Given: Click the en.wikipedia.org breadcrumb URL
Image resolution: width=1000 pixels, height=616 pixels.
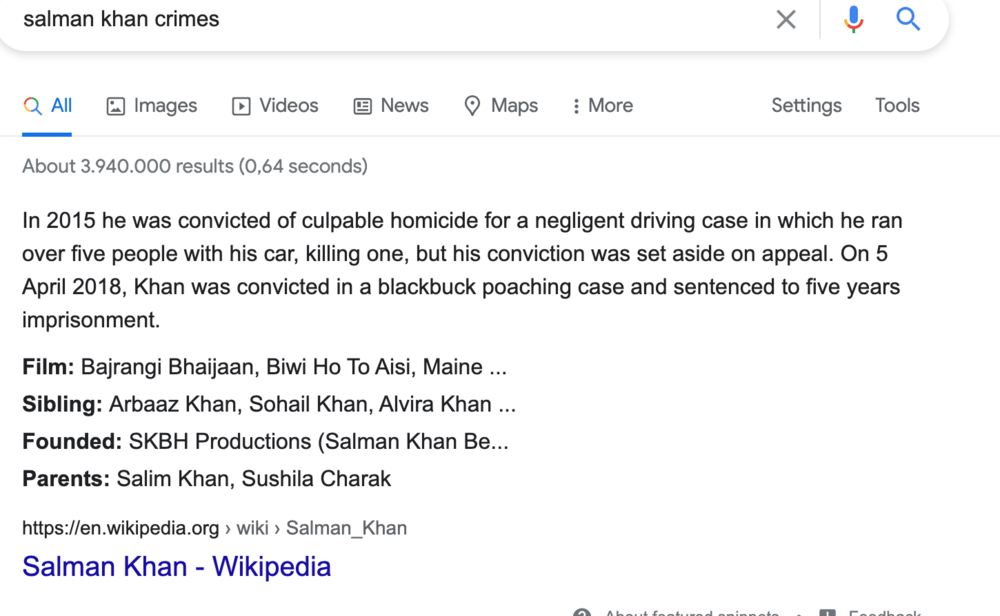Looking at the screenshot, I should 214,528.
